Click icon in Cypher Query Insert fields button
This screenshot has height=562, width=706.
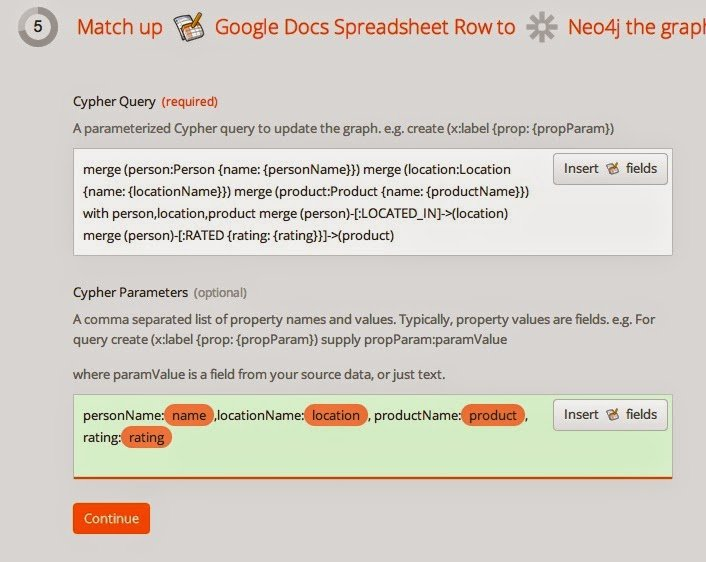(x=612, y=169)
